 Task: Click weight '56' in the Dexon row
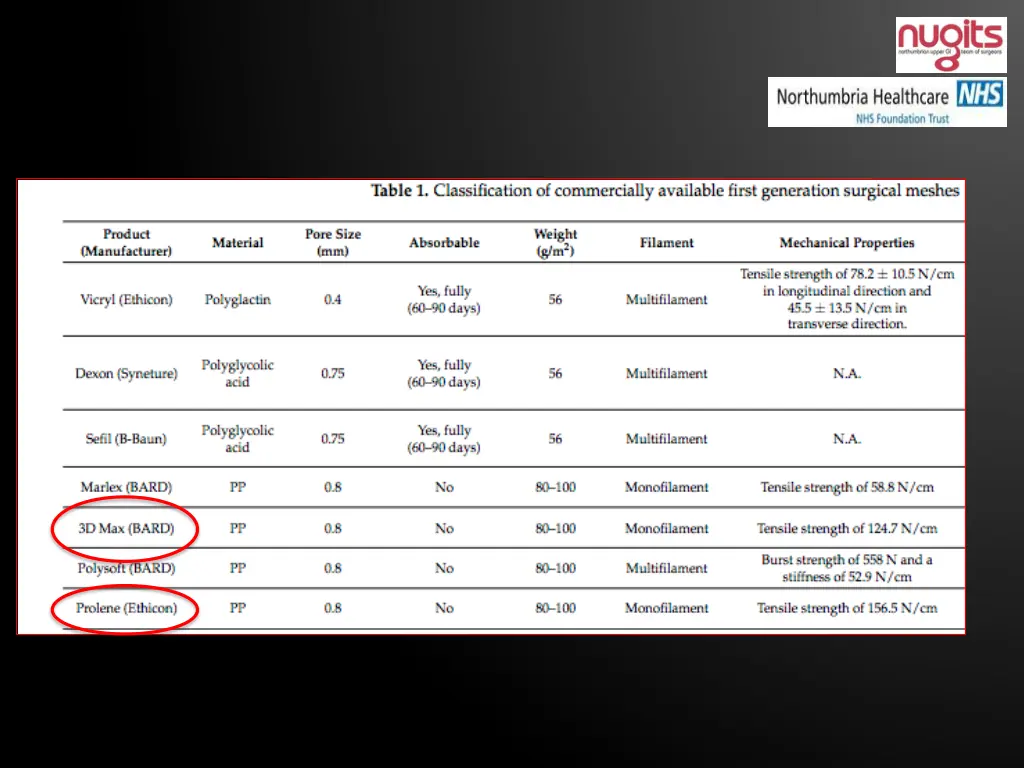555,373
